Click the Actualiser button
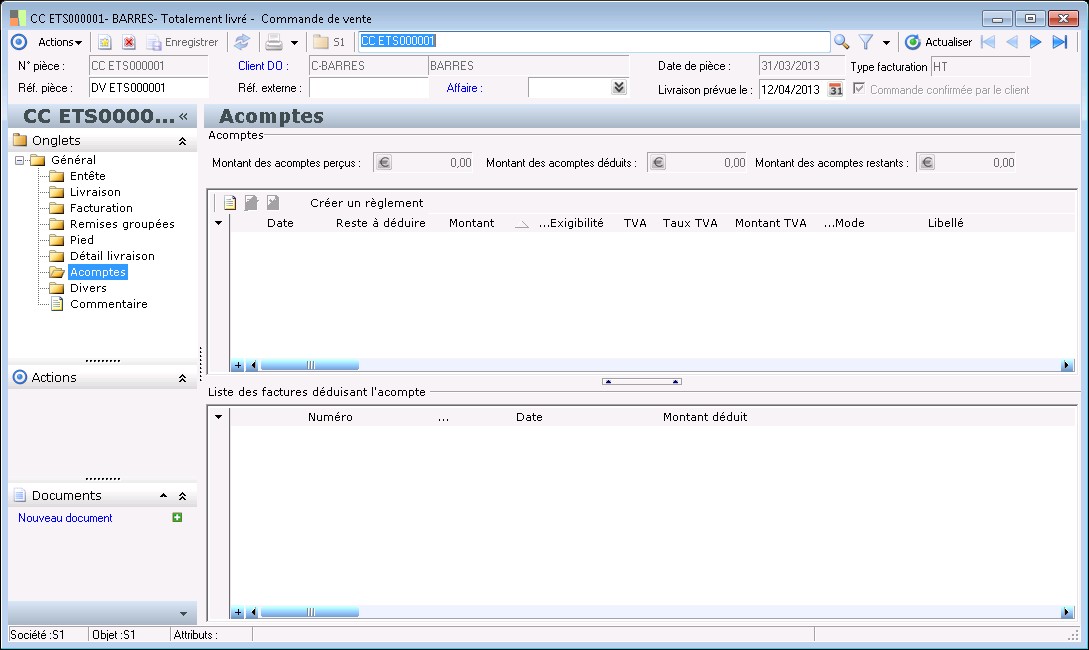Screen dimensions: 1089x650 tap(938, 42)
